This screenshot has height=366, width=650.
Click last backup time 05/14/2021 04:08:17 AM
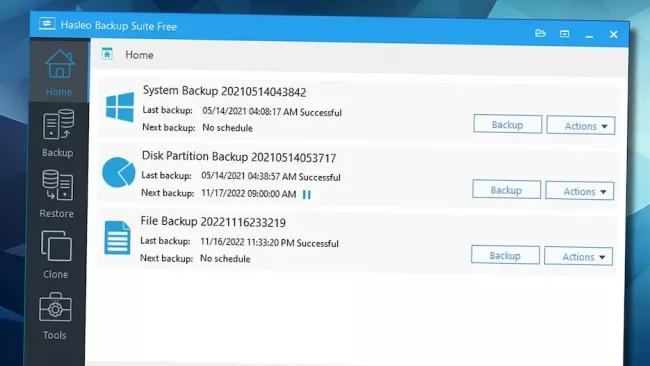coord(250,111)
